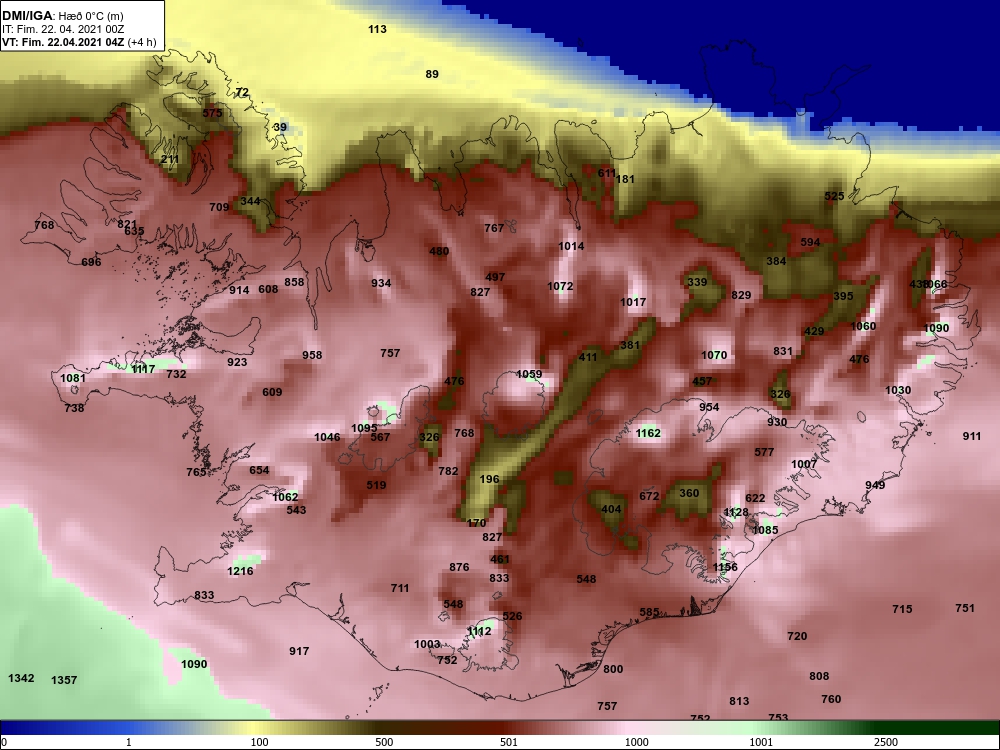1000x750 pixels.
Task: Select the 594 height value
Action: coord(810,242)
